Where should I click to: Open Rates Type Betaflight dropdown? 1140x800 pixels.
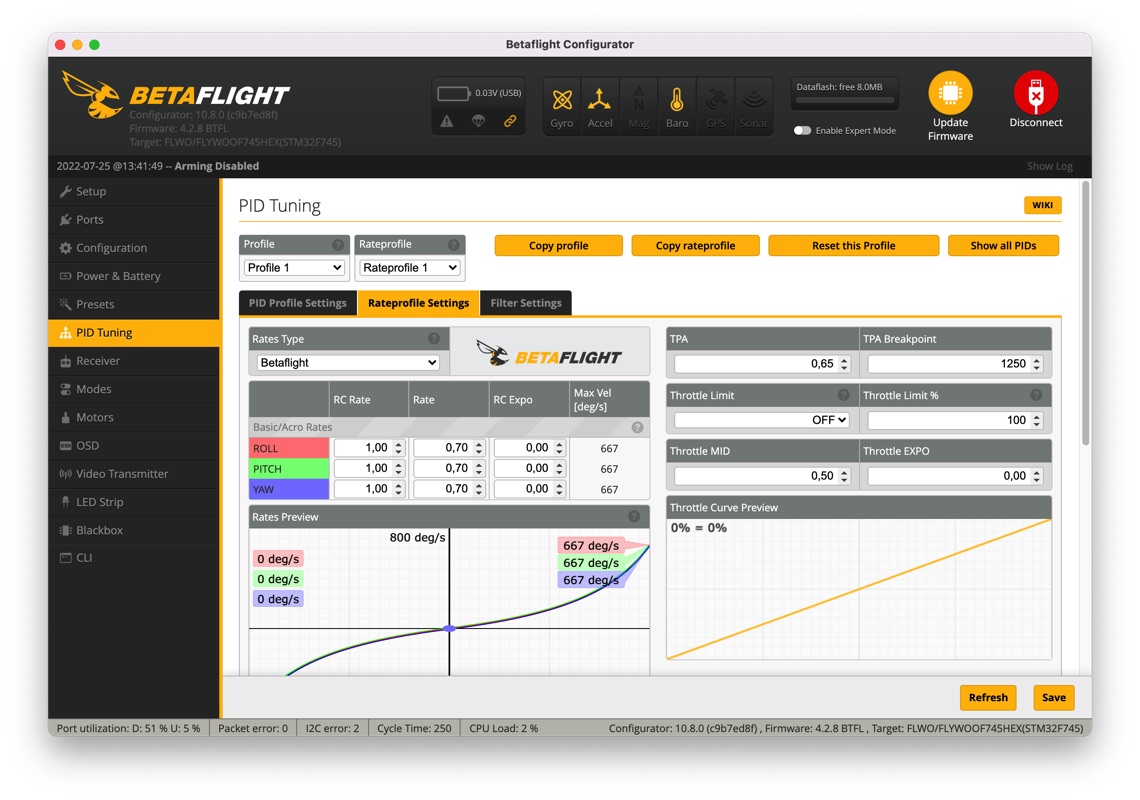[348, 362]
